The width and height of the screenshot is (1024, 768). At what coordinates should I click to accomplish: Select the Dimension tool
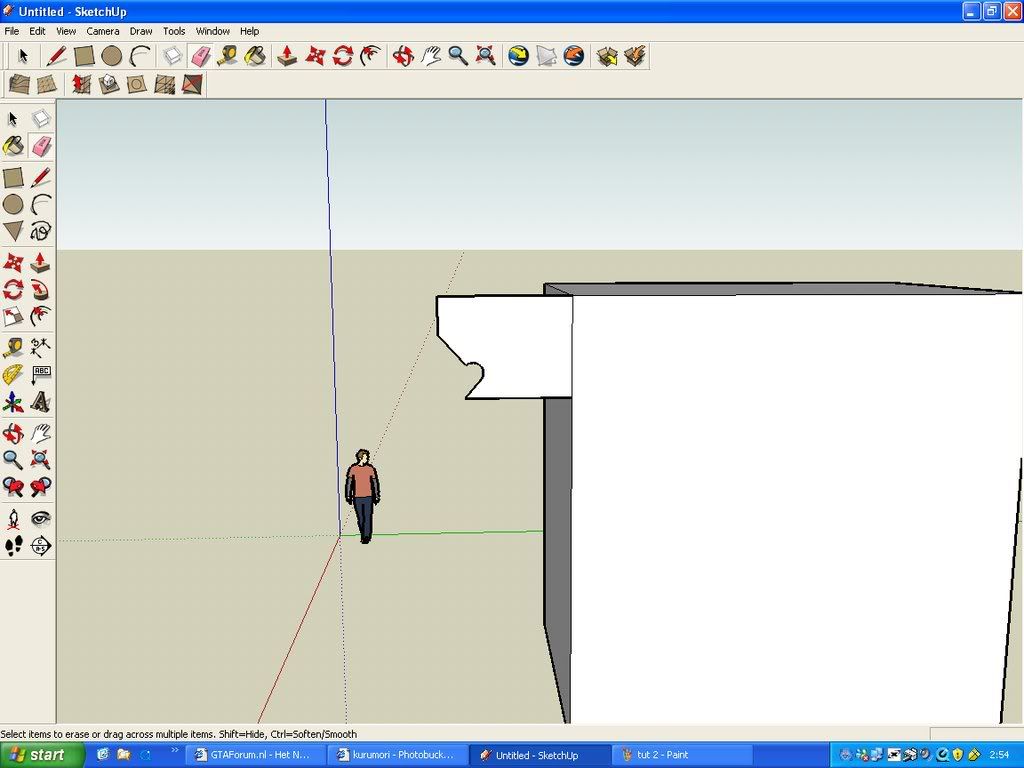coord(40,347)
